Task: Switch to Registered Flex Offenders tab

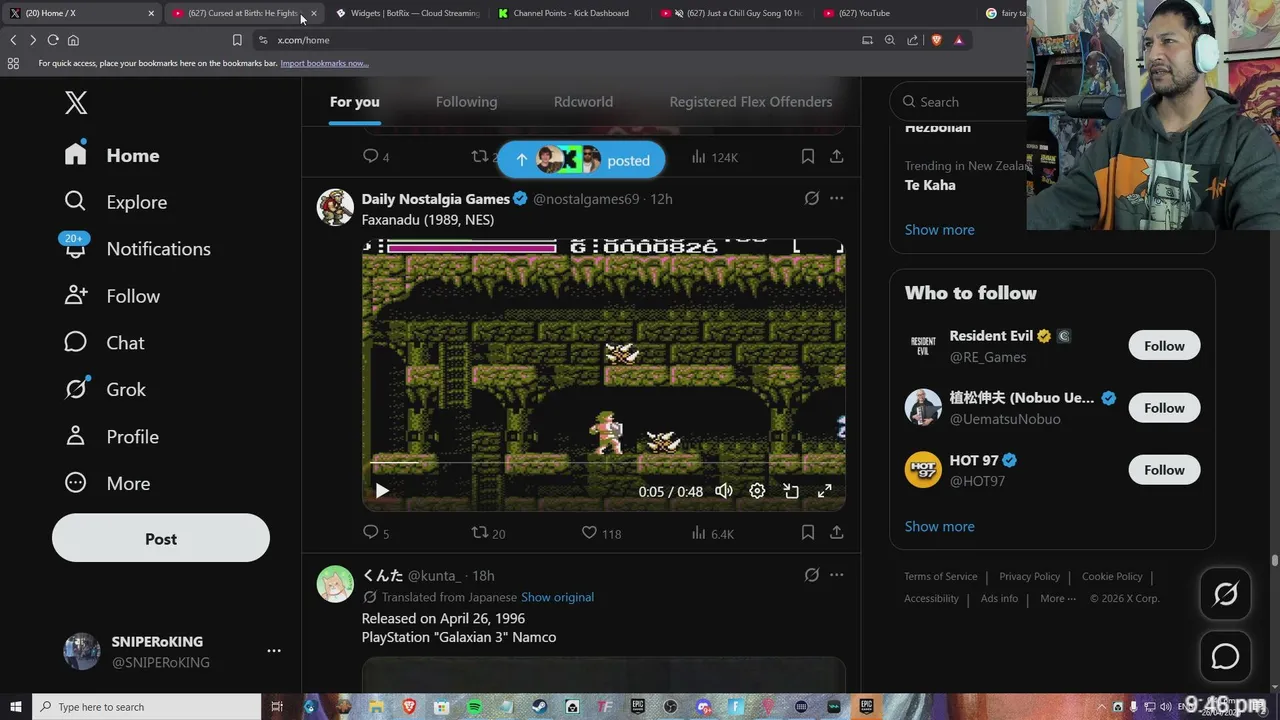Action: [750, 102]
